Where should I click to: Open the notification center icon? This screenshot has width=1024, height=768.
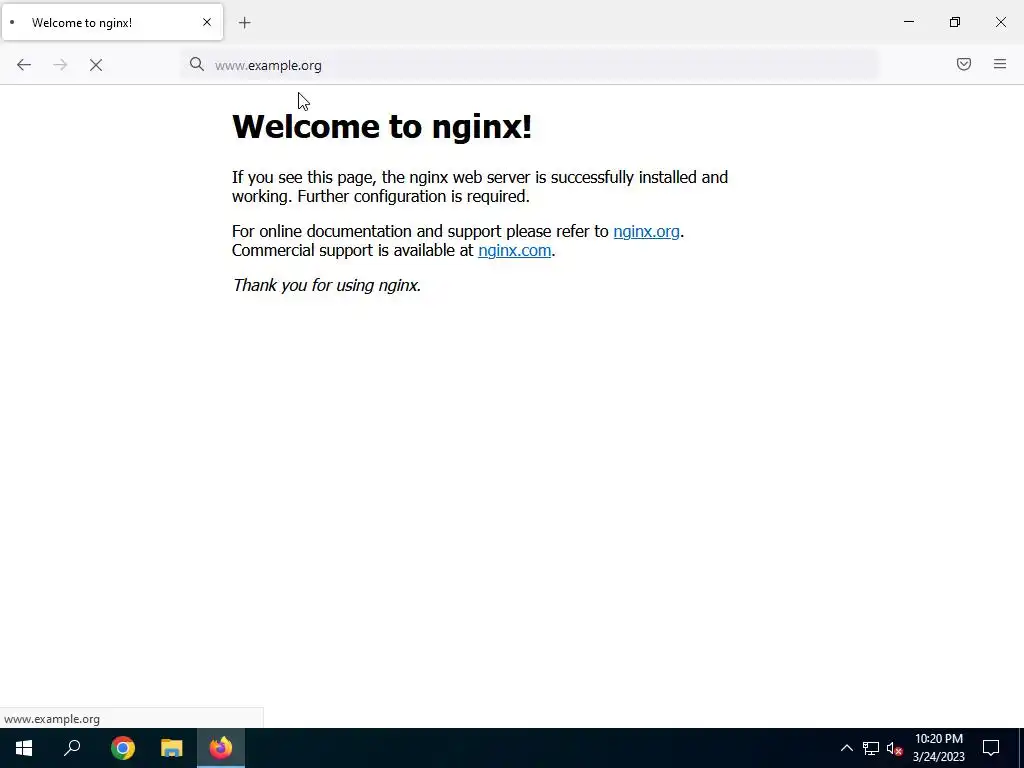tap(991, 748)
